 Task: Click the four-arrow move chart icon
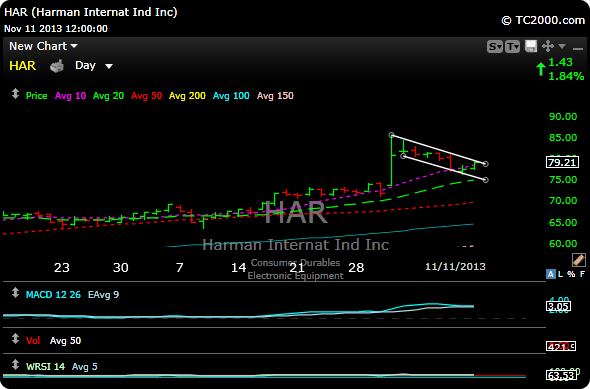coord(548,46)
